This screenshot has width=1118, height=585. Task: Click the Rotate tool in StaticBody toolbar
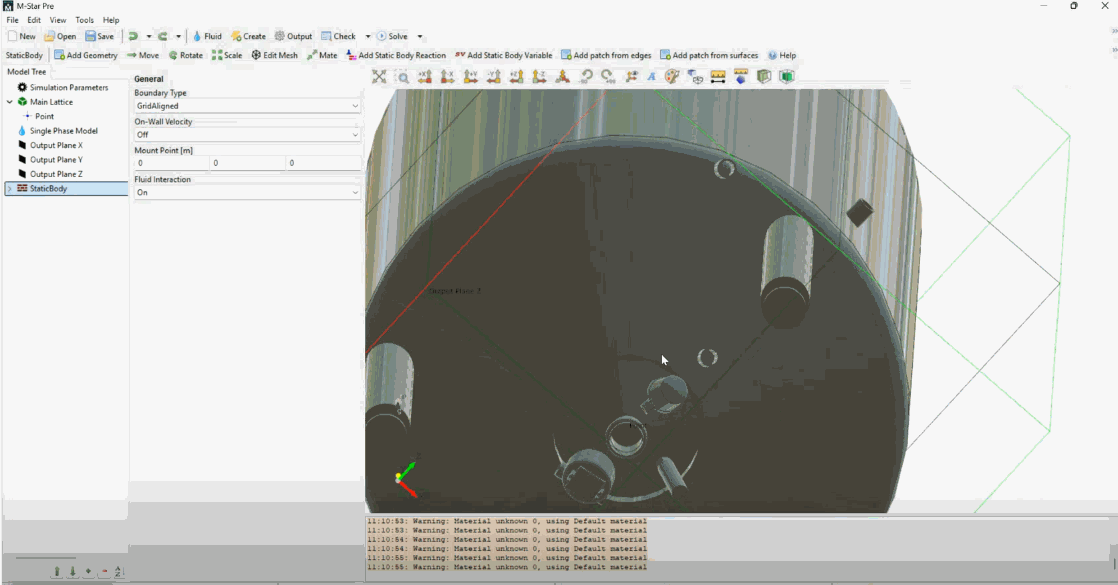(185, 56)
